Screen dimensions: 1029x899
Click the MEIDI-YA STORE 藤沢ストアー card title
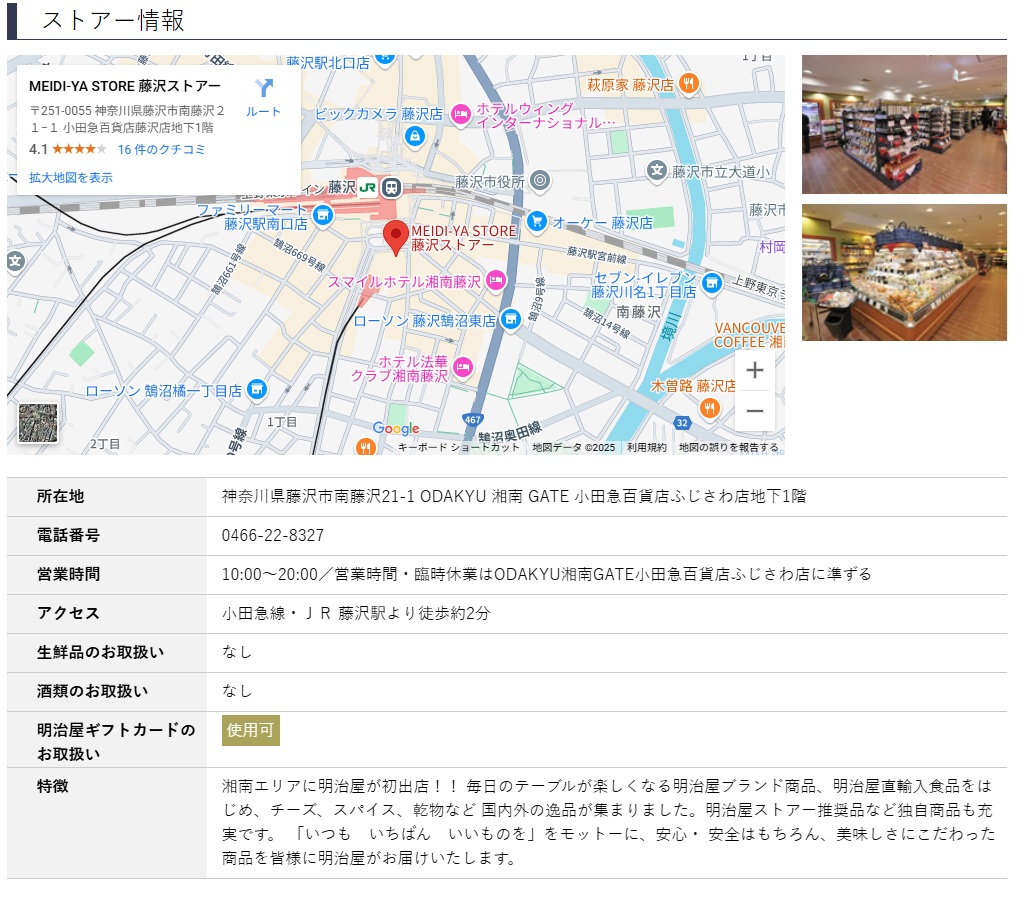tap(125, 86)
